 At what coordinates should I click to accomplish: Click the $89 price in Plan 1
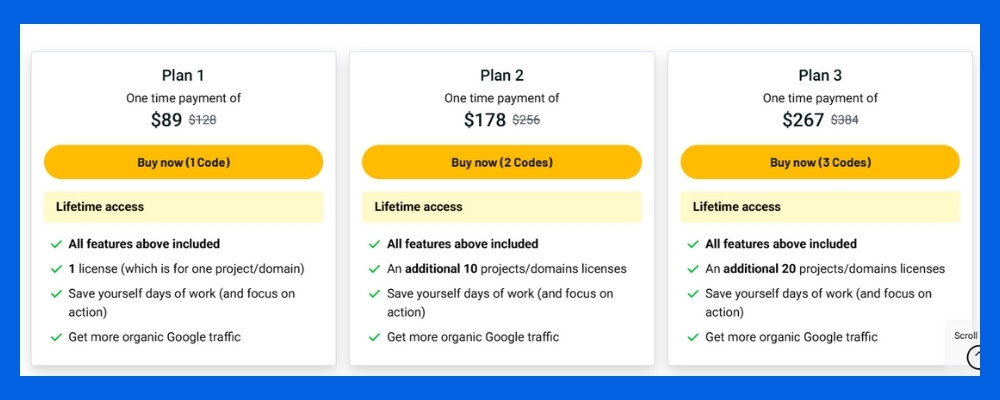click(x=166, y=120)
